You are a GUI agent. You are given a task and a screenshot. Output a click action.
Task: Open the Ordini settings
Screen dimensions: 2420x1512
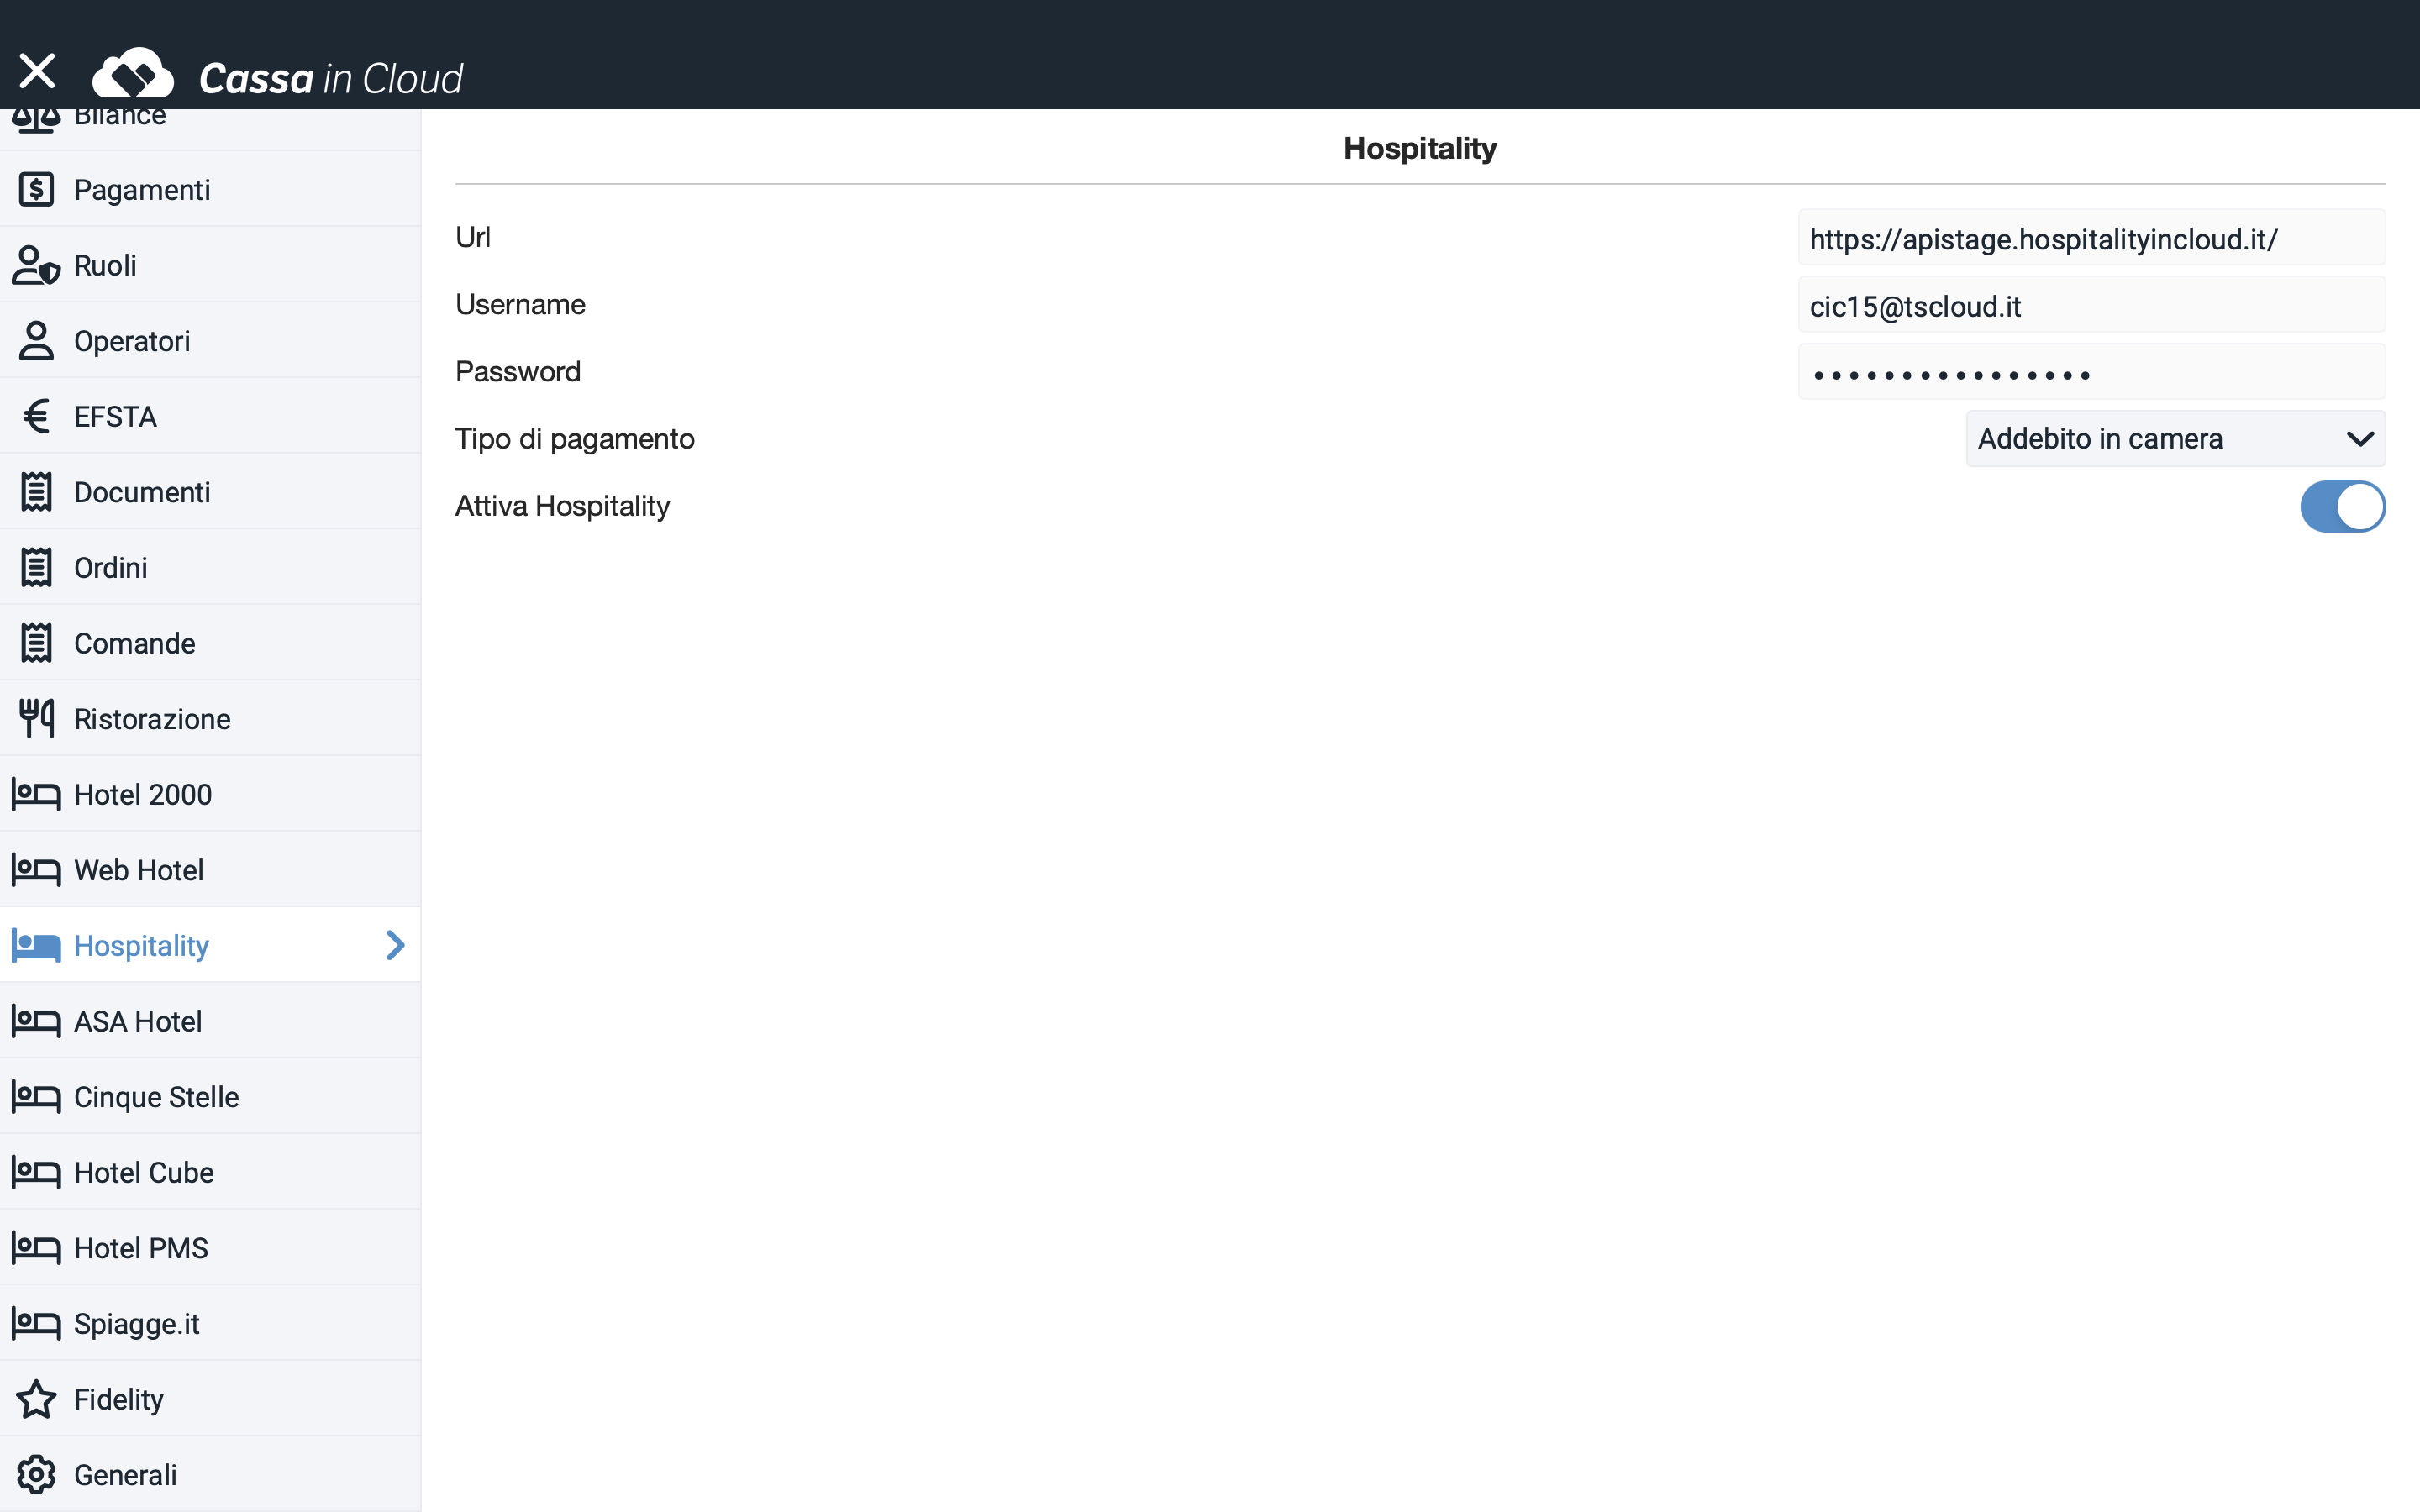pyautogui.click(x=210, y=567)
